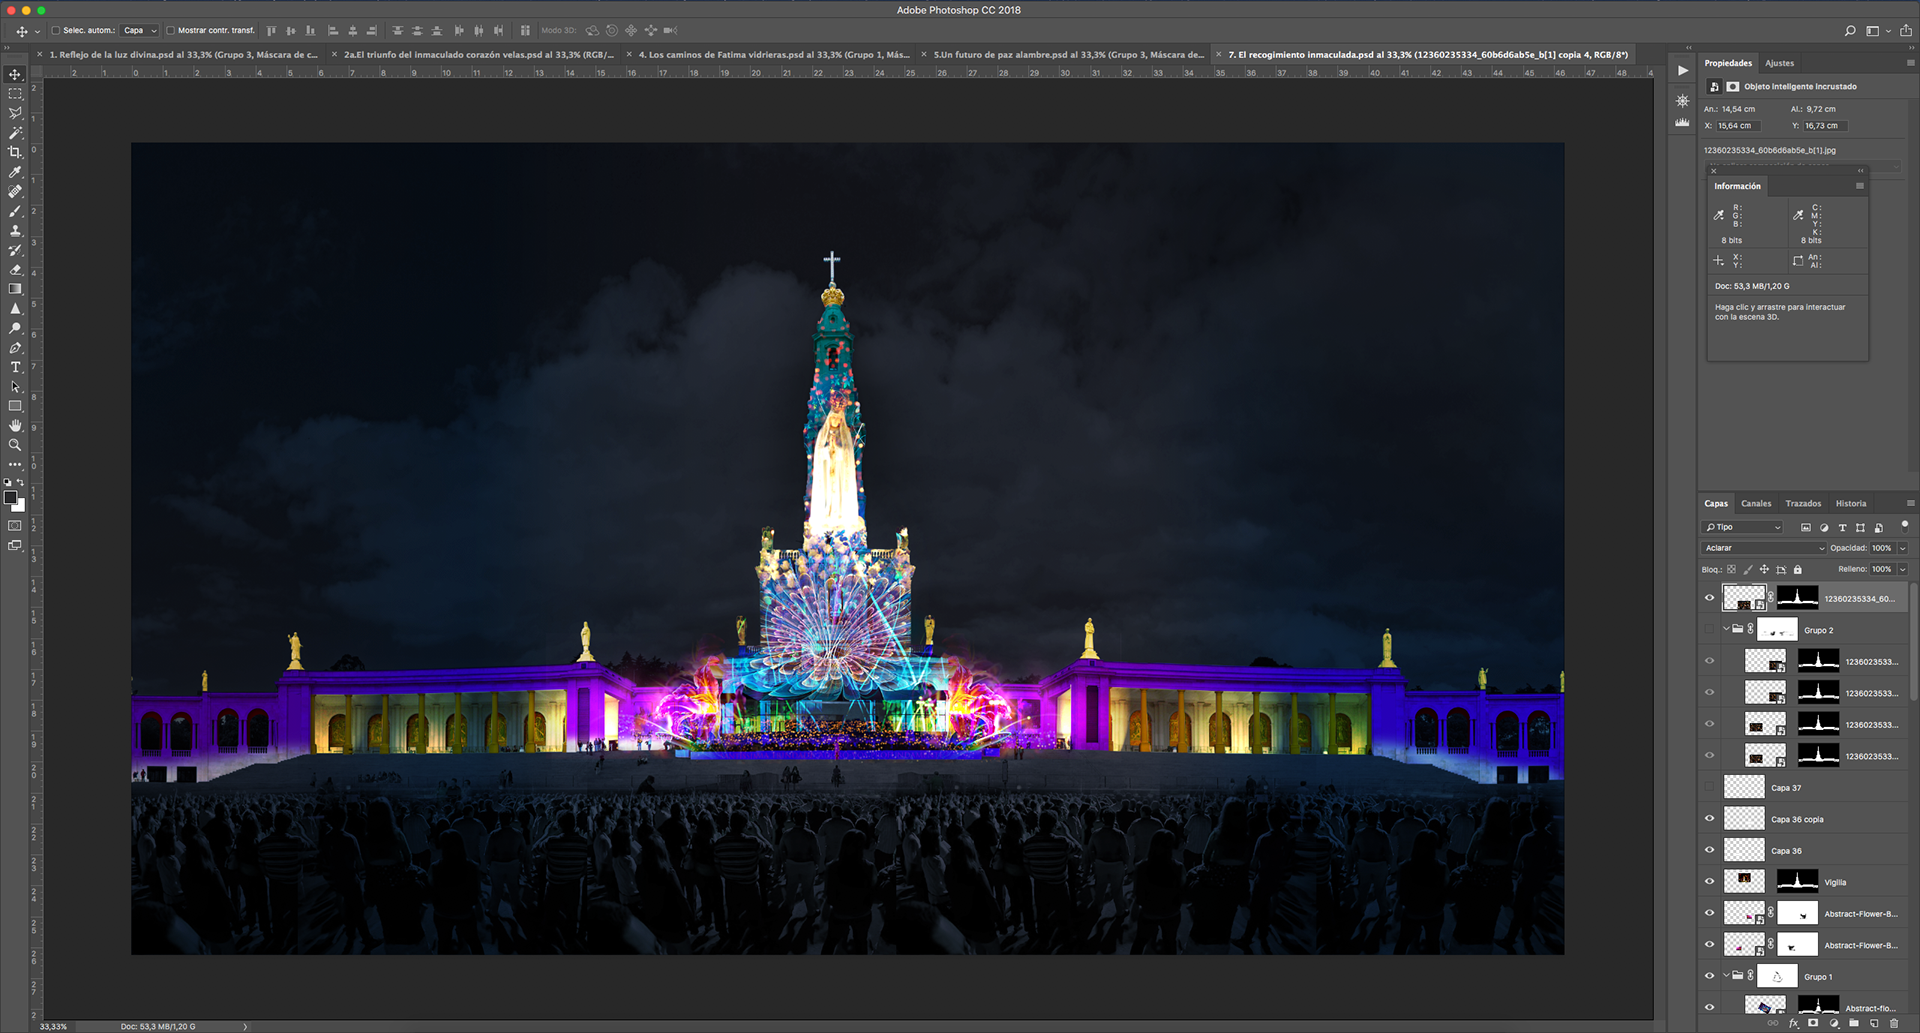Click the Y position field 16,73 cm
1920x1033 pixels.
click(1826, 126)
